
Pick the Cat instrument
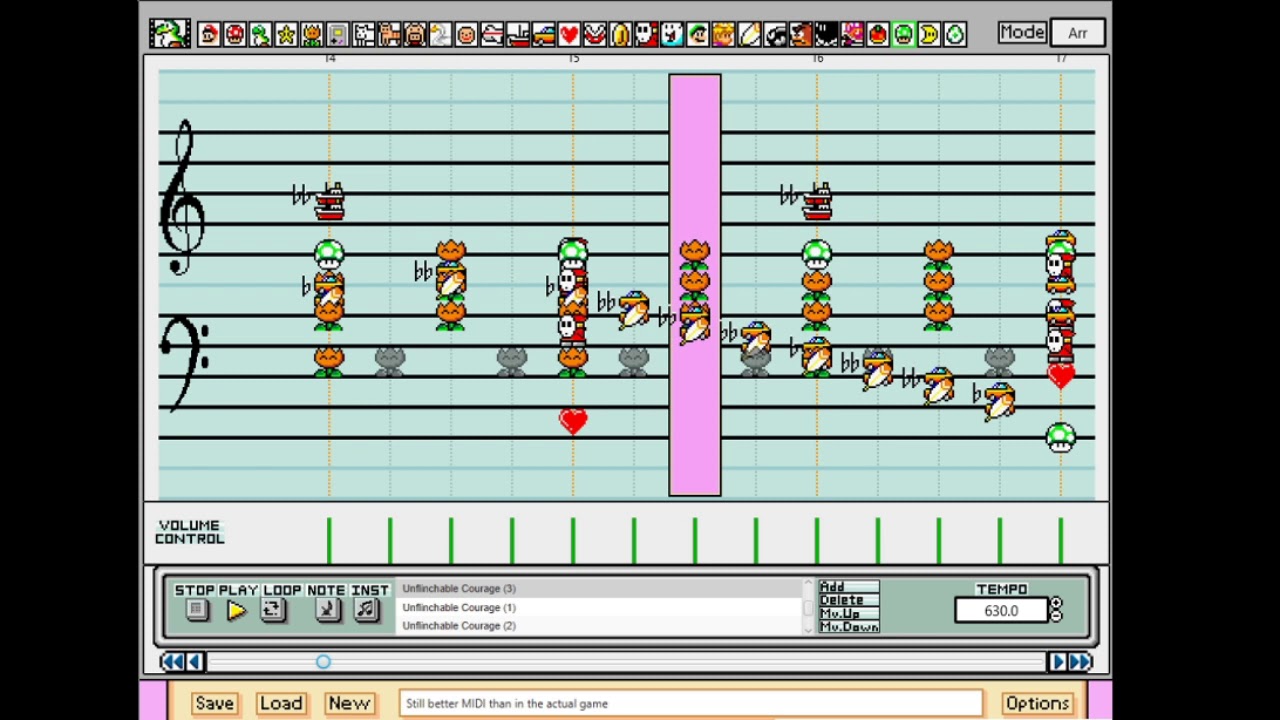point(389,34)
